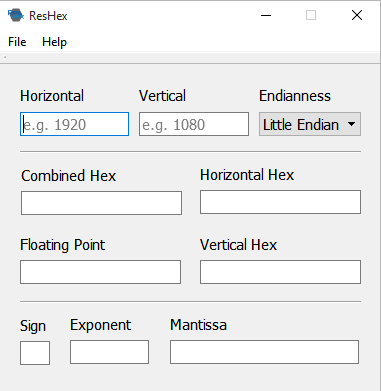Click the Exponent value field
The width and height of the screenshot is (381, 391).
click(109, 352)
